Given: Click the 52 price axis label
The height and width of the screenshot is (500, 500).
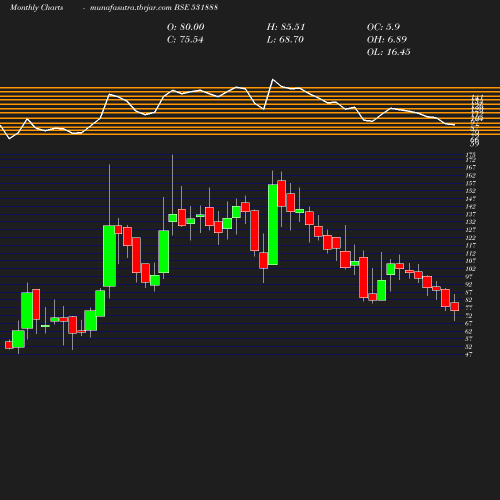Looking at the screenshot, I should 469,347.
